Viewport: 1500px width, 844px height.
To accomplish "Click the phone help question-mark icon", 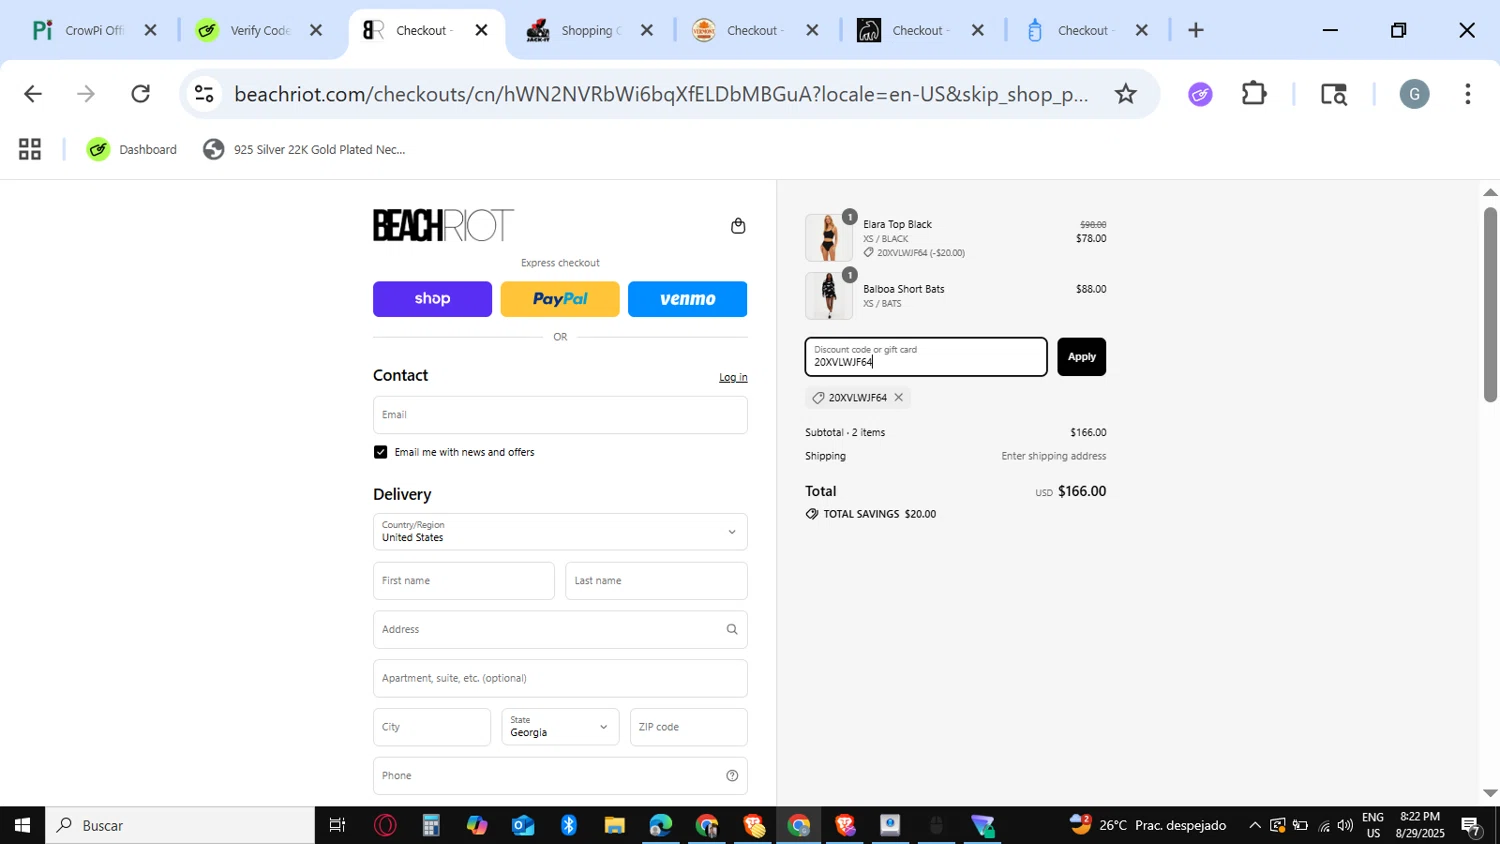I will [x=732, y=776].
